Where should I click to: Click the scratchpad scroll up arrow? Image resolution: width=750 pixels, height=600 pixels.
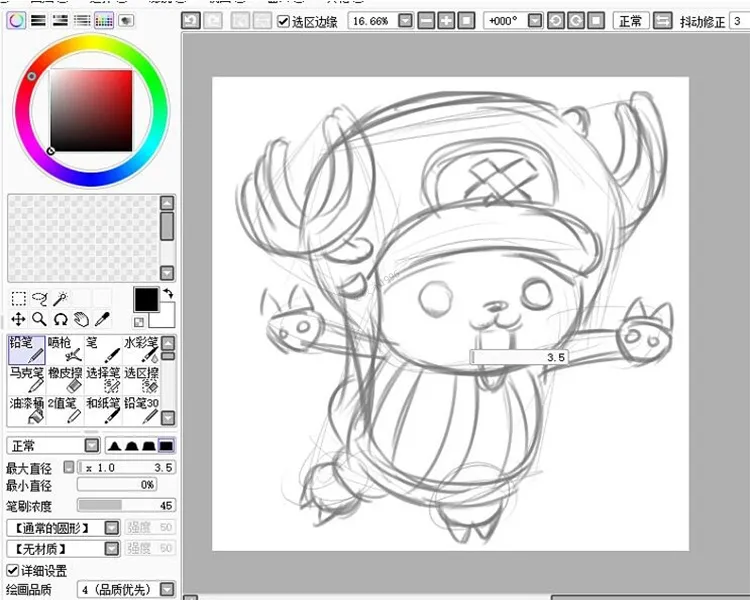coord(167,203)
